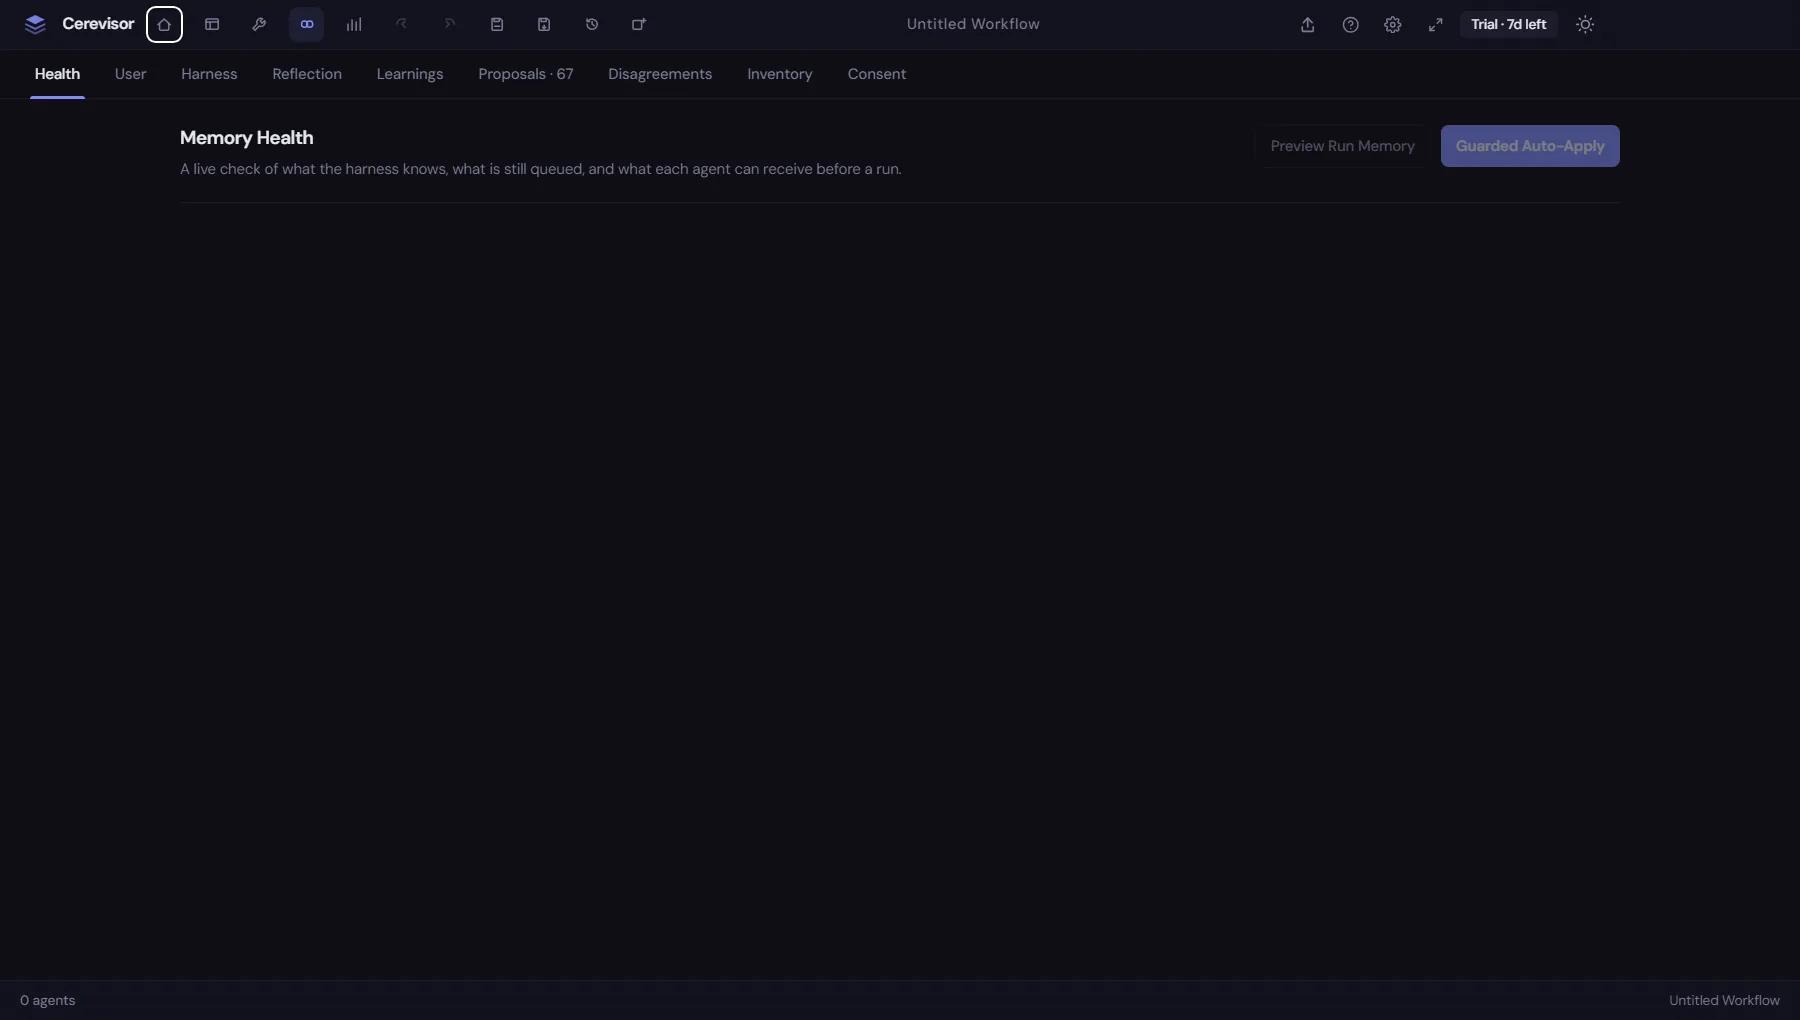Click the Memory Health heading
This screenshot has width=1800, height=1020.
click(x=247, y=138)
